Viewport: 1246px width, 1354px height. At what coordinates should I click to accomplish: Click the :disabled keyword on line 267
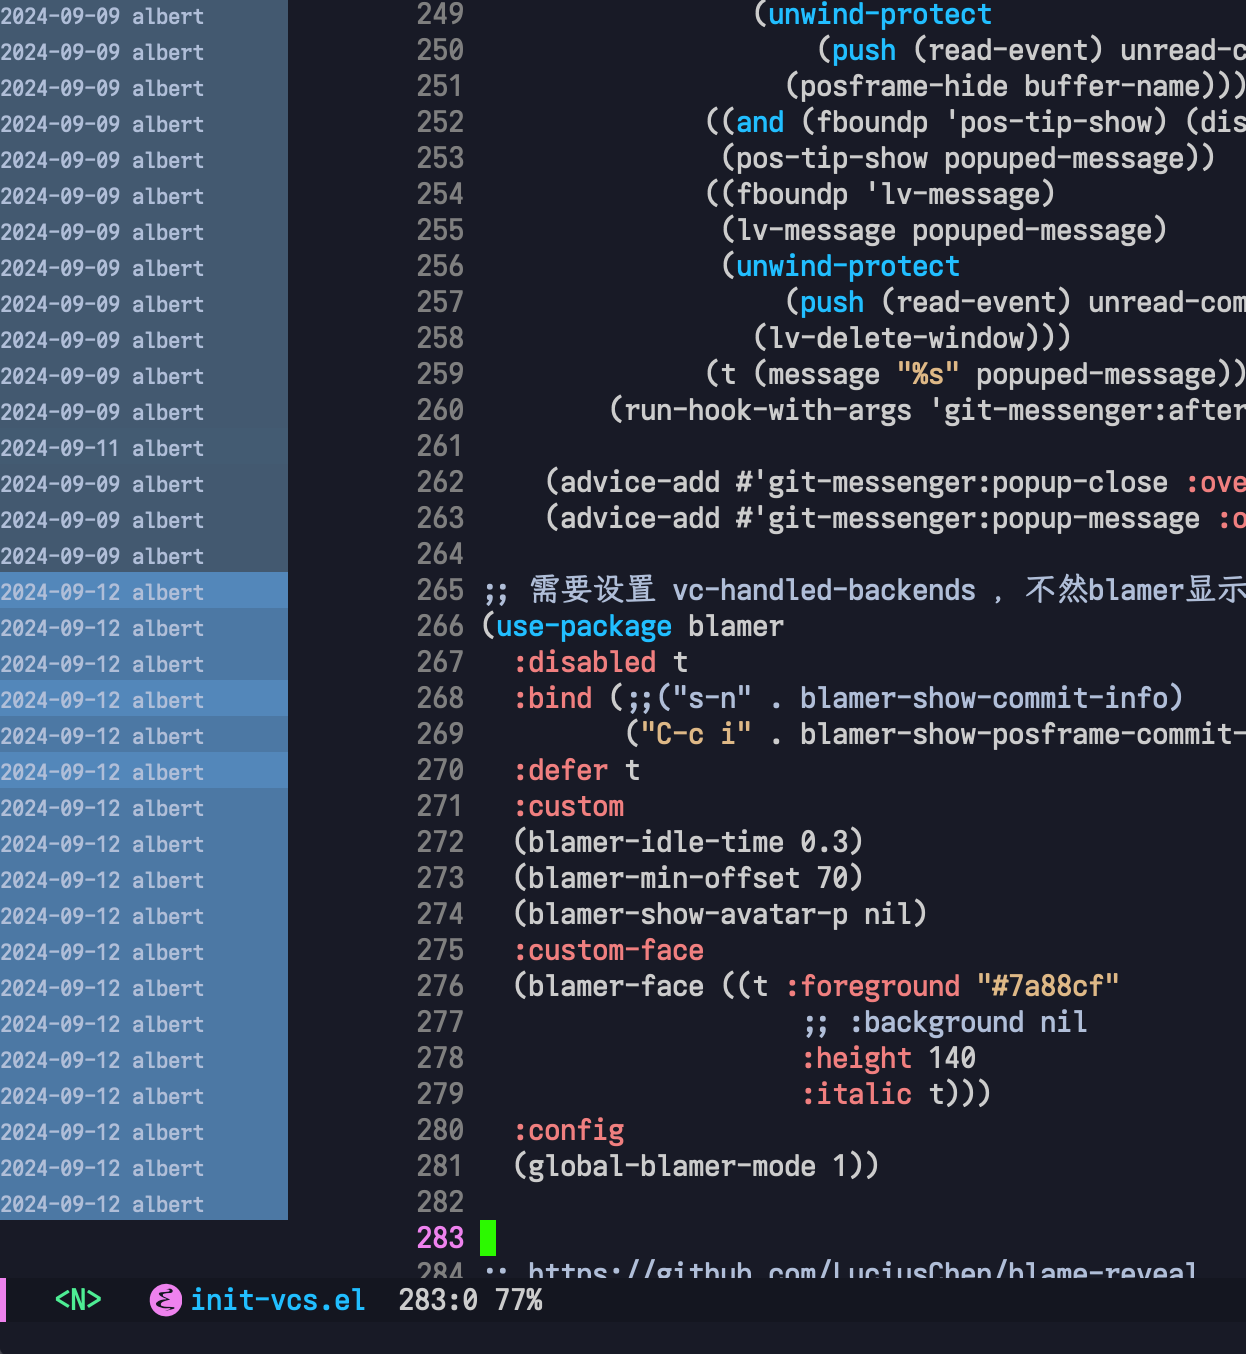(584, 662)
